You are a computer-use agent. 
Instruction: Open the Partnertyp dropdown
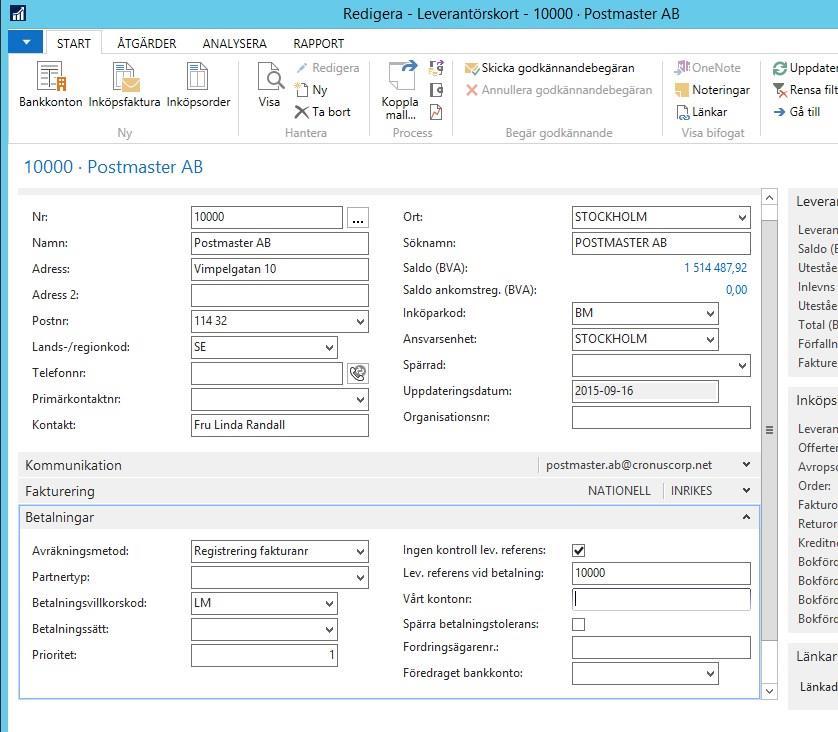[x=360, y=578]
